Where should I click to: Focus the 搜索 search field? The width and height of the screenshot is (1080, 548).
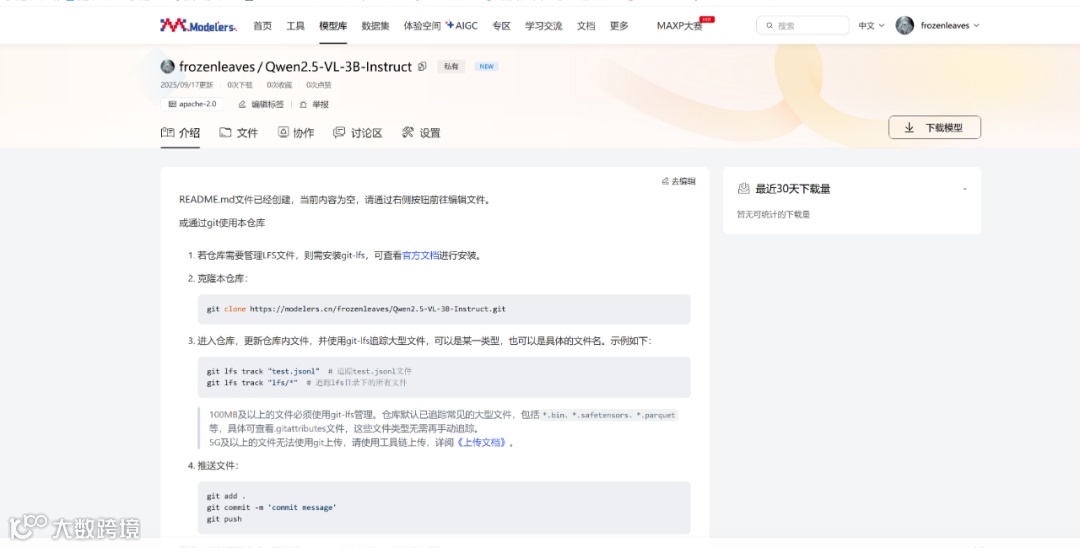tap(803, 25)
